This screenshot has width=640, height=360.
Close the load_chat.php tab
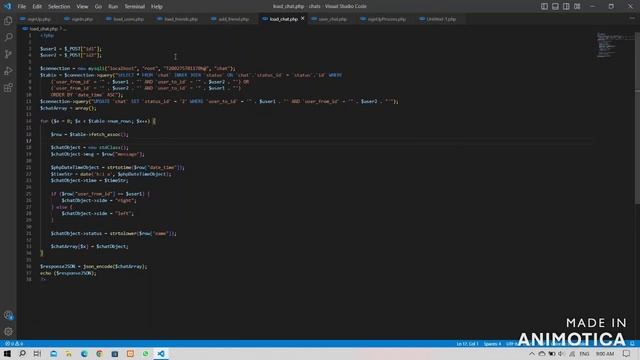(302, 18)
